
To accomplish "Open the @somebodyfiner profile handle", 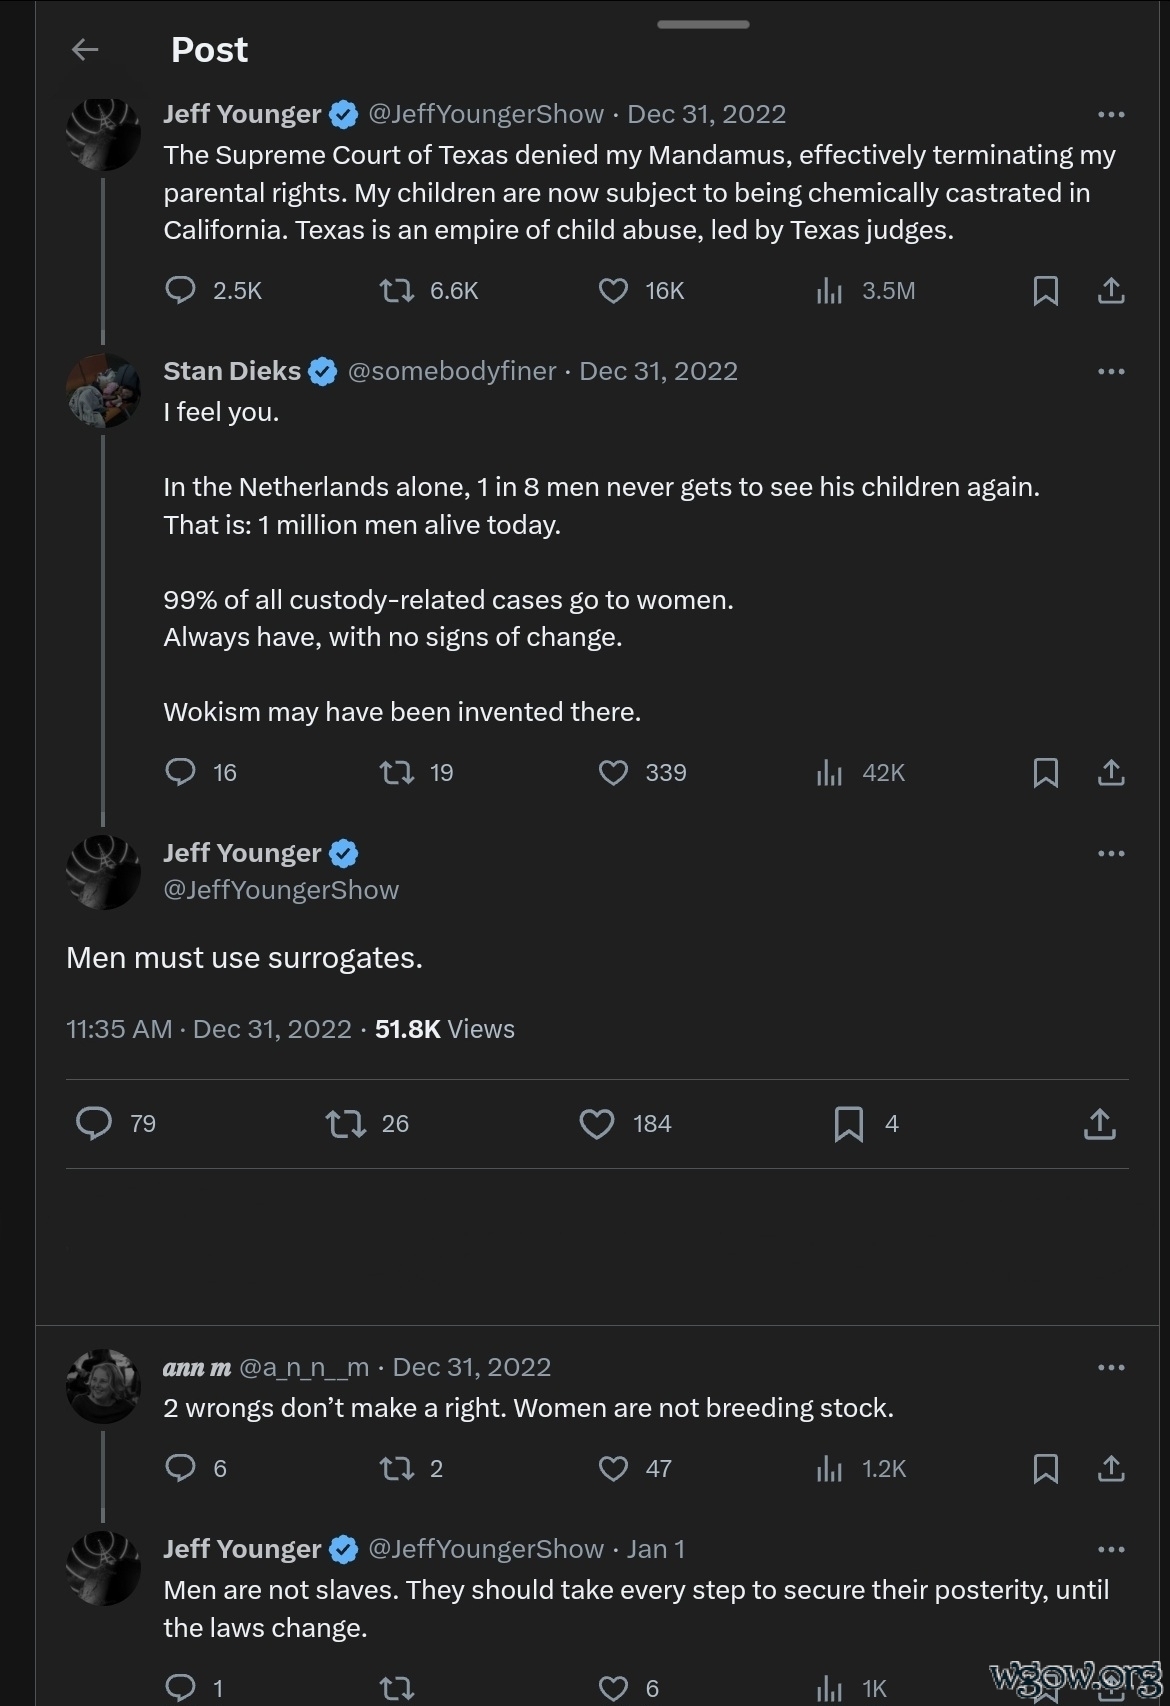I will 451,371.
